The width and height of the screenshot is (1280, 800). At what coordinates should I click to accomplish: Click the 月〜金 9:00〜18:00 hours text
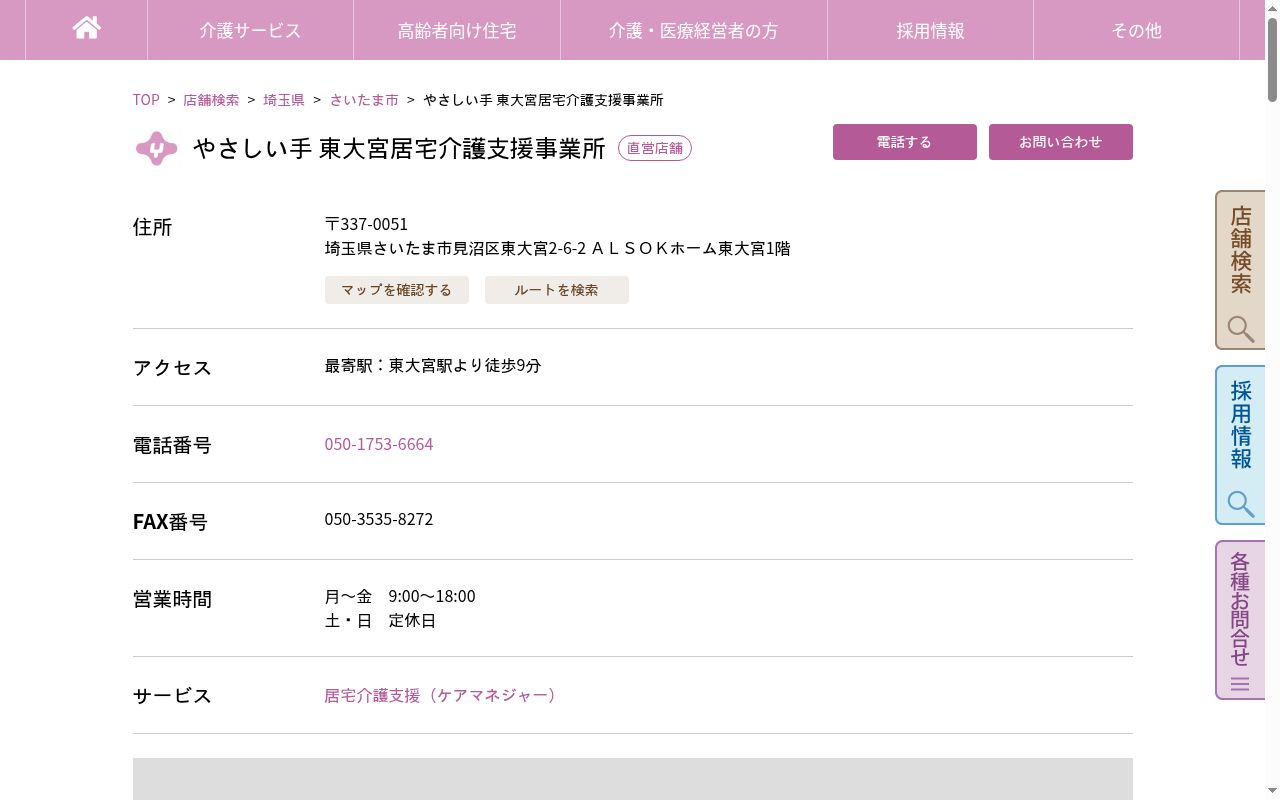point(400,596)
